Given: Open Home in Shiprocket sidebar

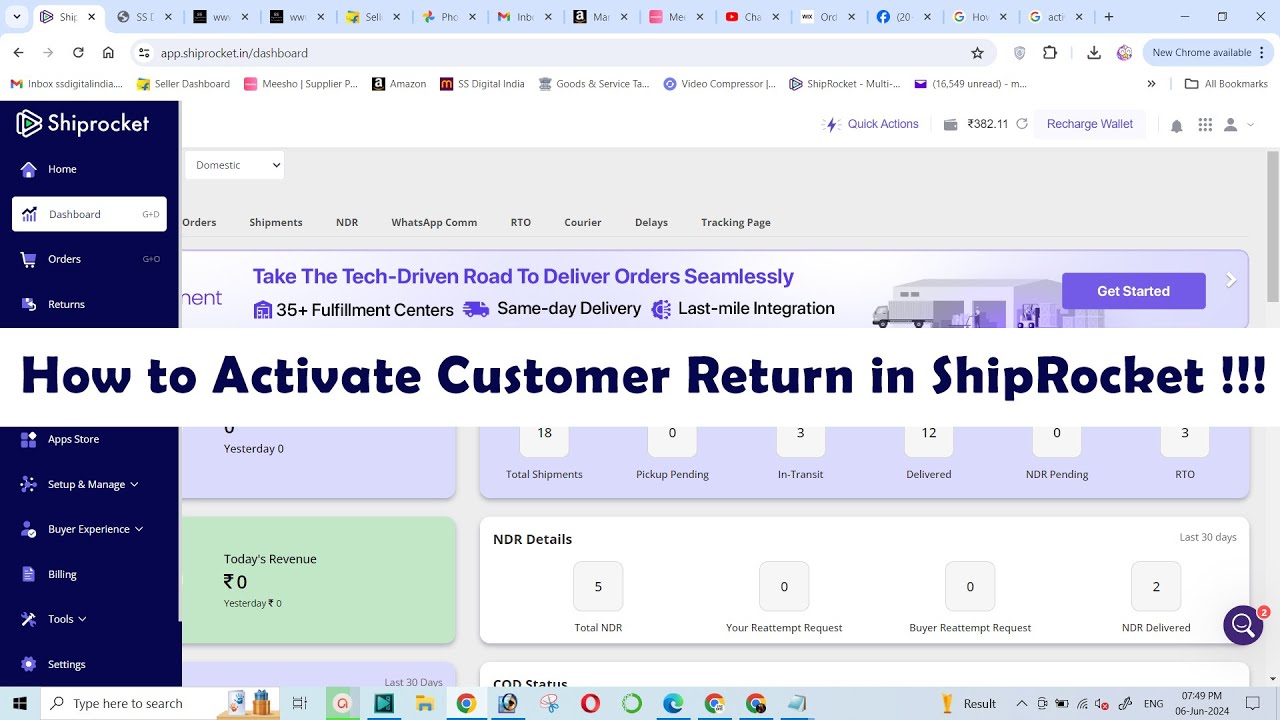Looking at the screenshot, I should pos(62,169).
